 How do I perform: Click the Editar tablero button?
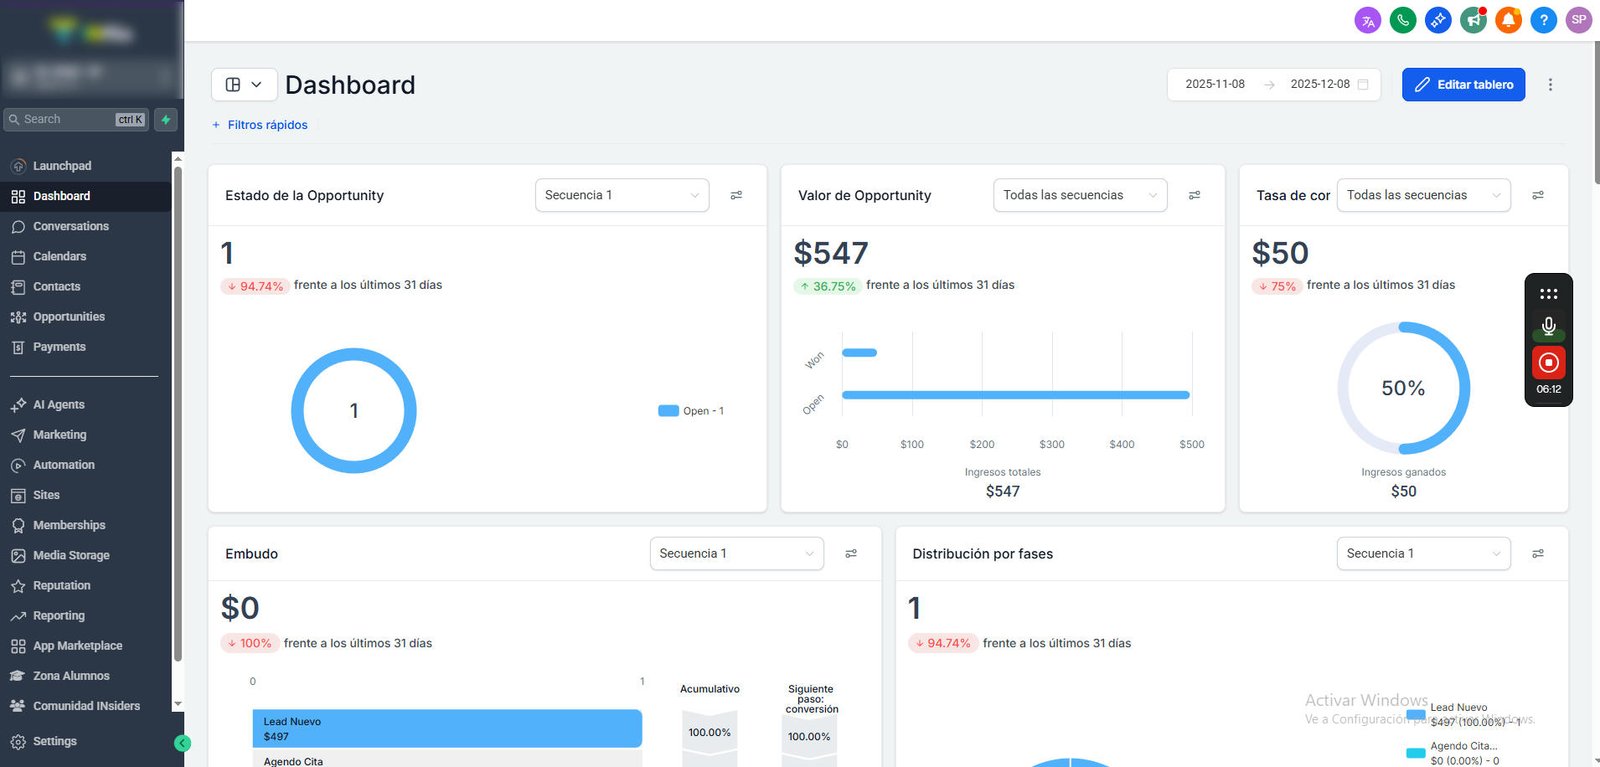[1463, 85]
